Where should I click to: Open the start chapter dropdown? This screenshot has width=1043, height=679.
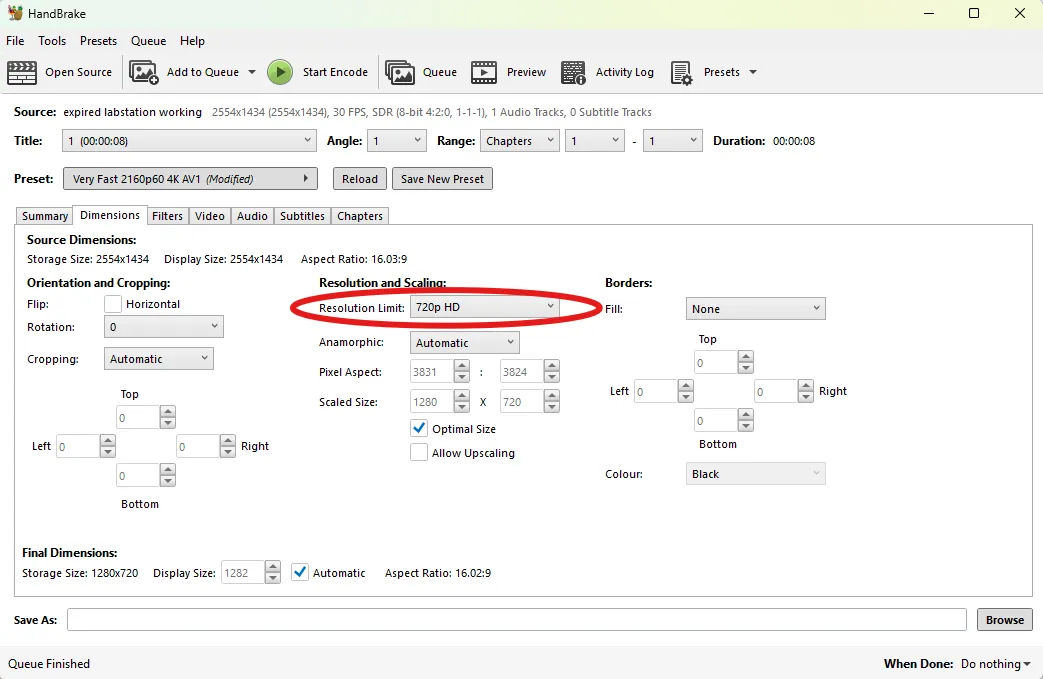click(595, 141)
